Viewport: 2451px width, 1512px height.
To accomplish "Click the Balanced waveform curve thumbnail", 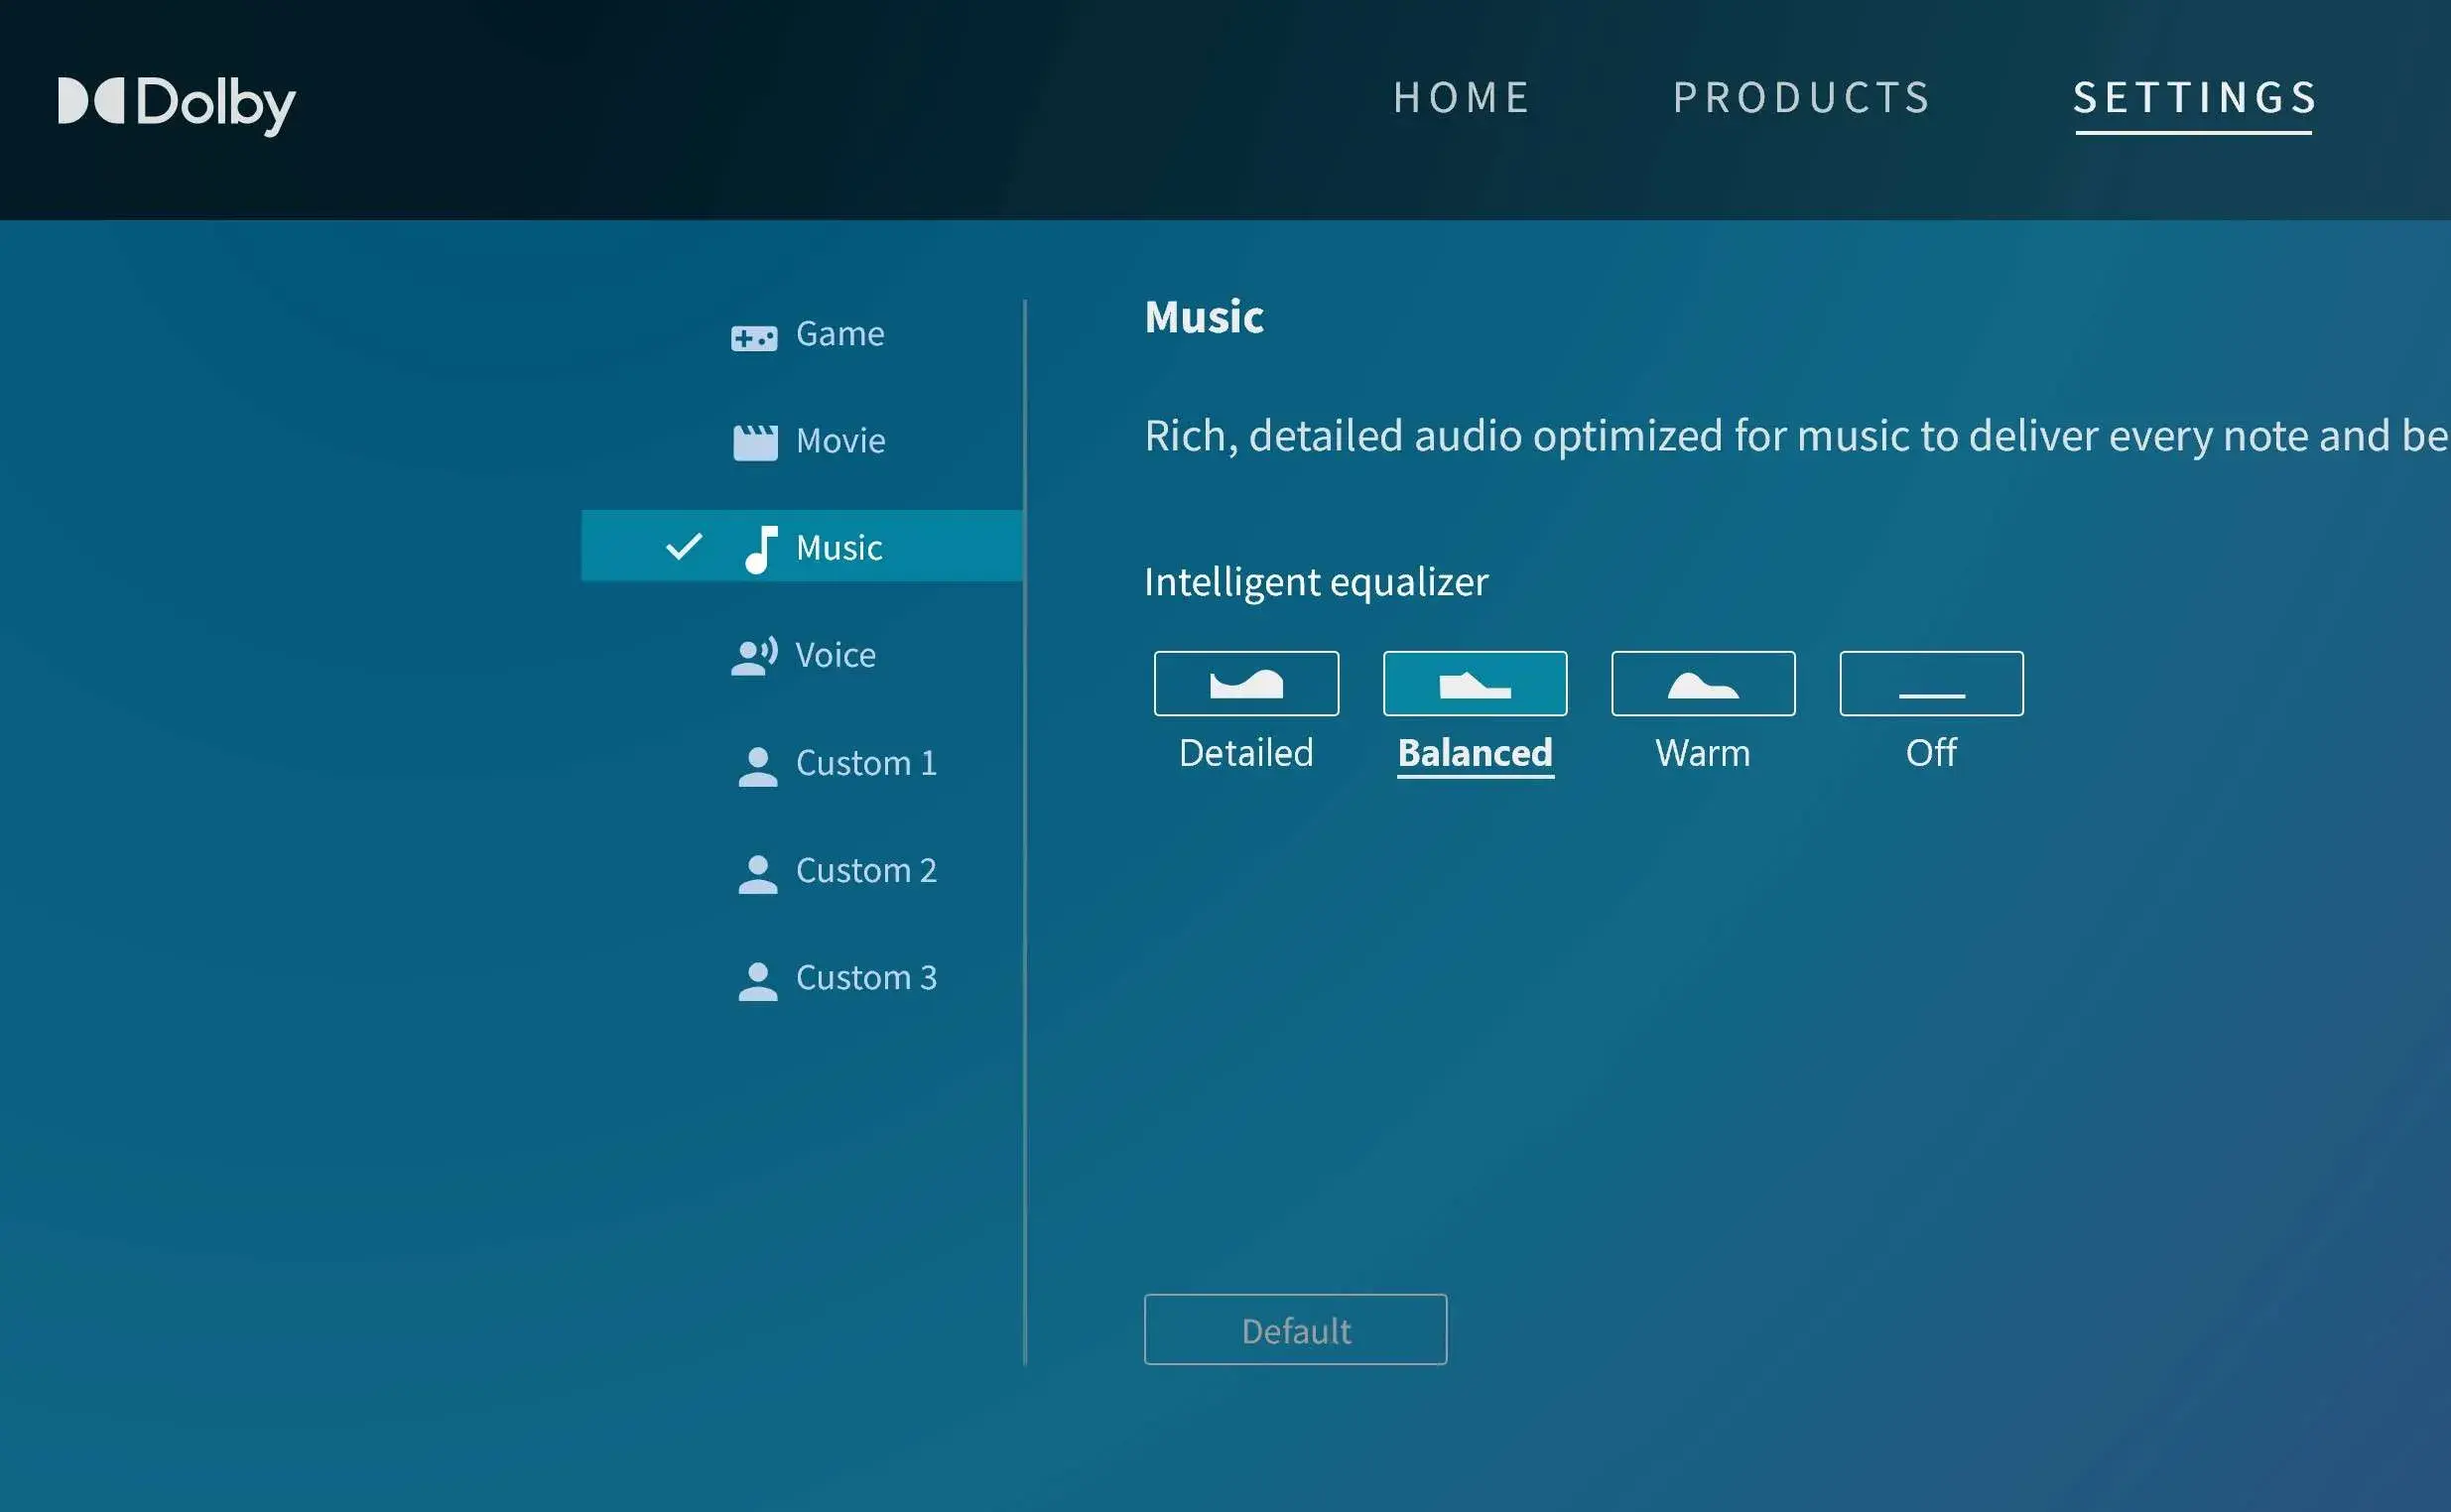I will pos(1474,683).
